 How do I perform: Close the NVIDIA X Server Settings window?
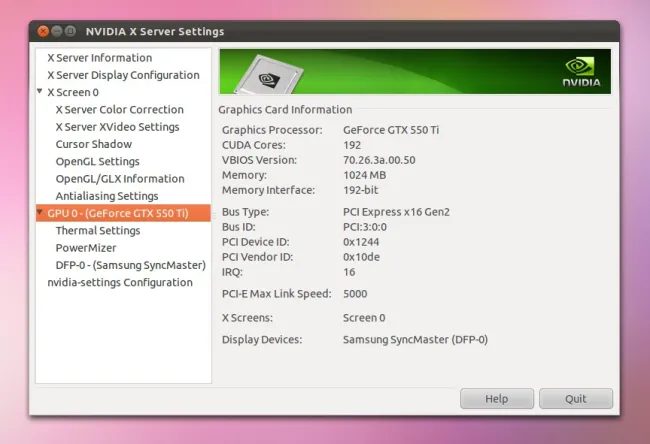pos(43,32)
